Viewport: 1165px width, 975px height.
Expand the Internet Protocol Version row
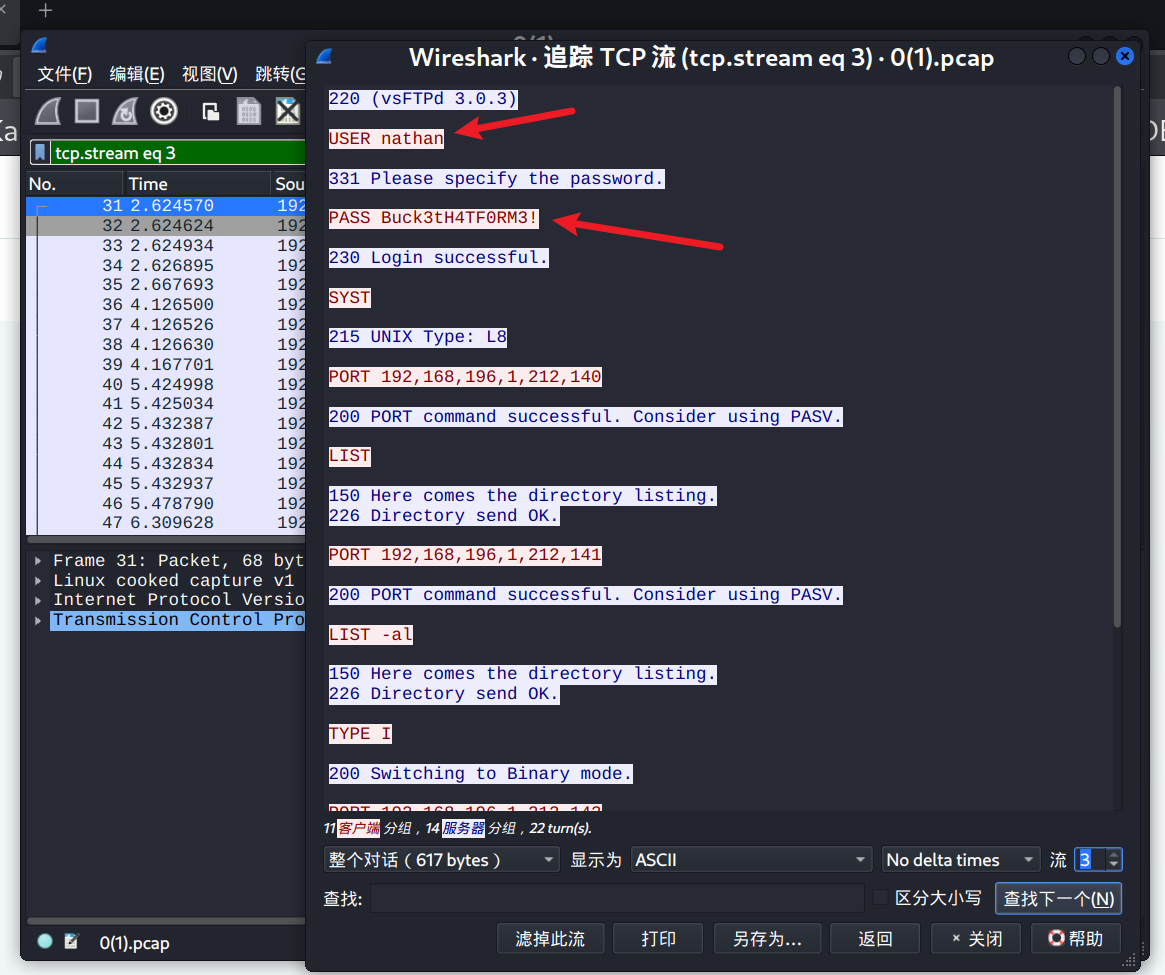coord(38,600)
